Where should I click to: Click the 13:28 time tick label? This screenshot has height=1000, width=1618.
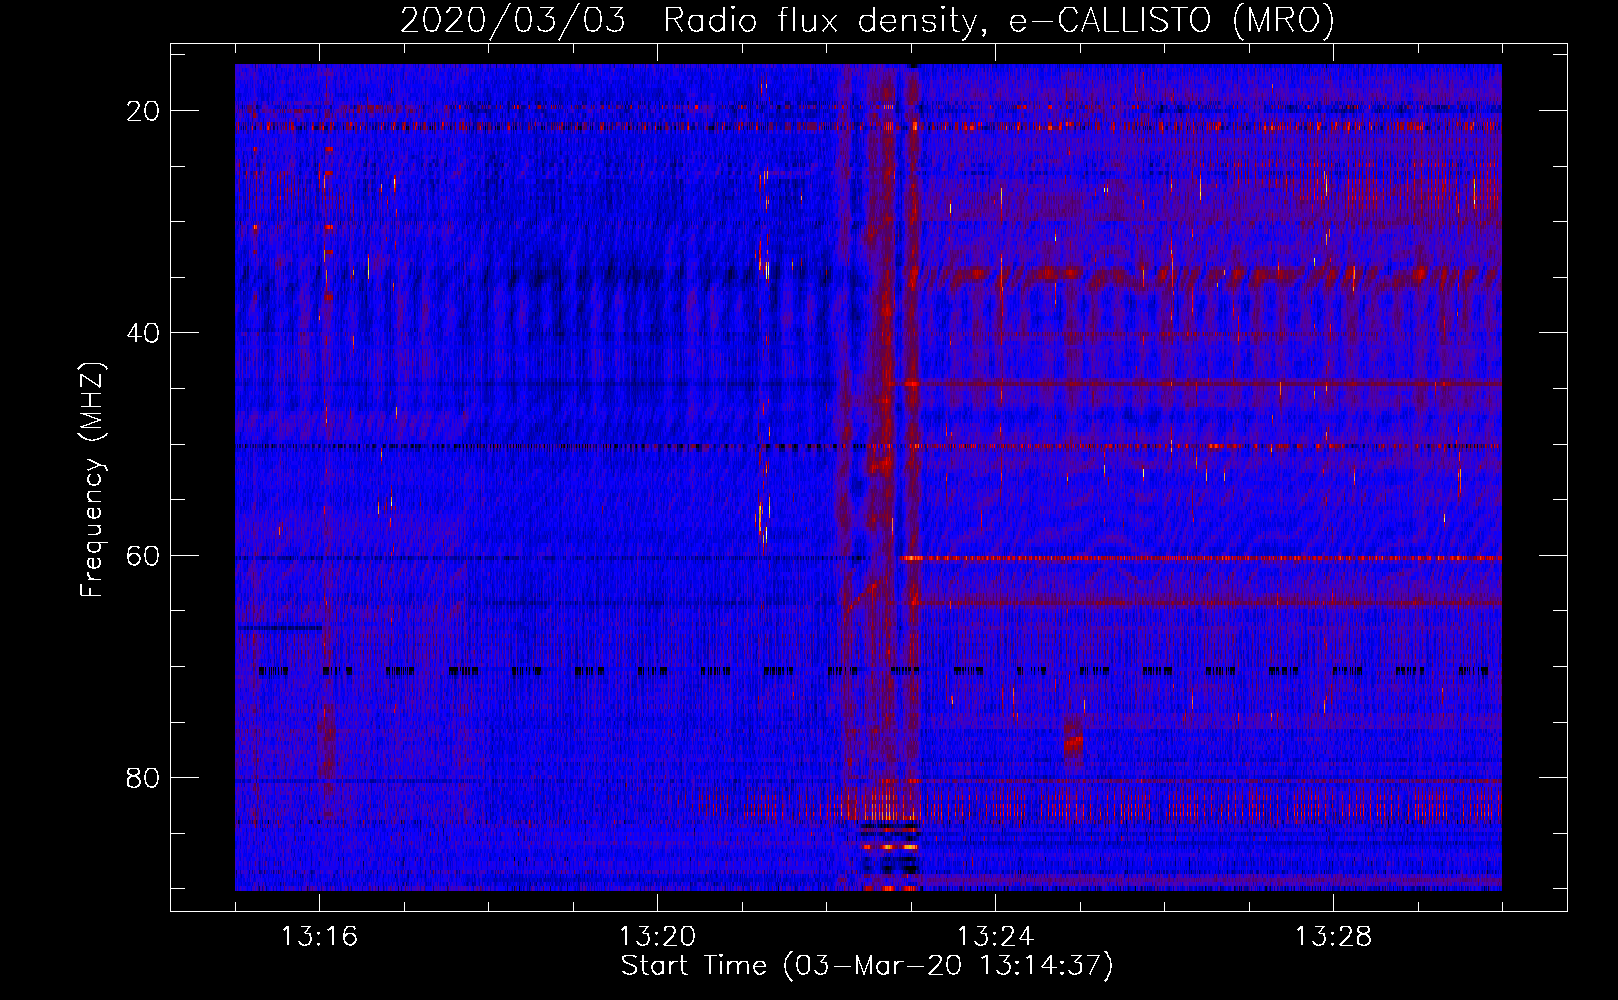(x=1333, y=937)
